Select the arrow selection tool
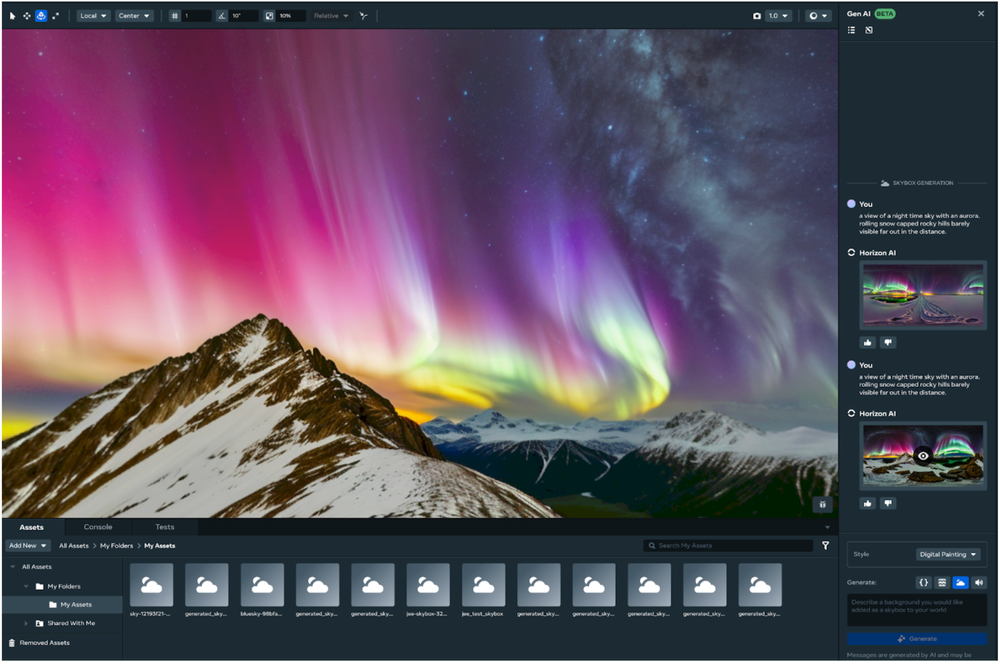1000x664 pixels. pos(12,15)
